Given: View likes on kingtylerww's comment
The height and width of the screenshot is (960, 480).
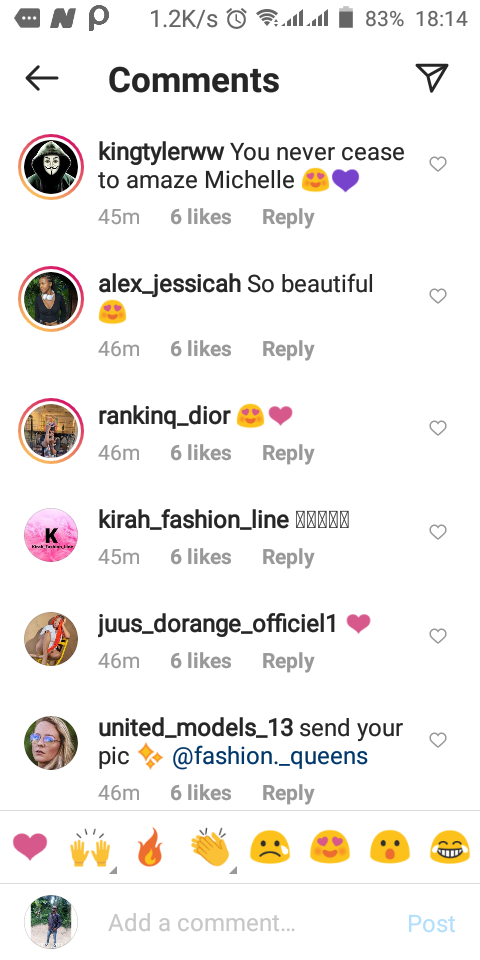Looking at the screenshot, I should pyautogui.click(x=201, y=217).
